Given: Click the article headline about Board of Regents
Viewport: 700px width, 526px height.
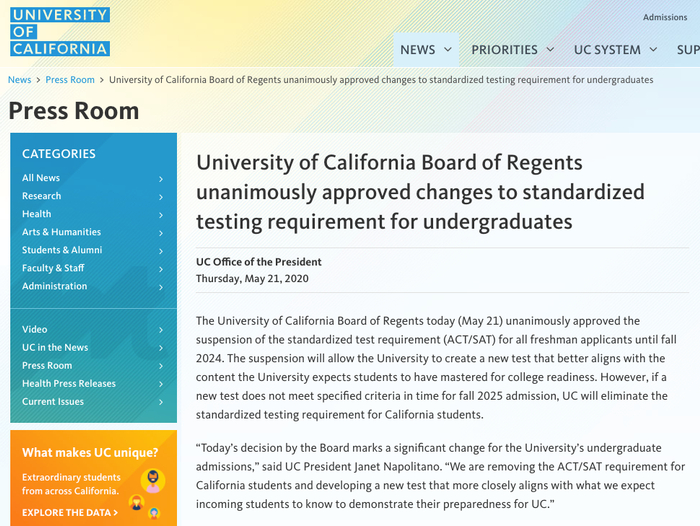Looking at the screenshot, I should click(x=420, y=192).
